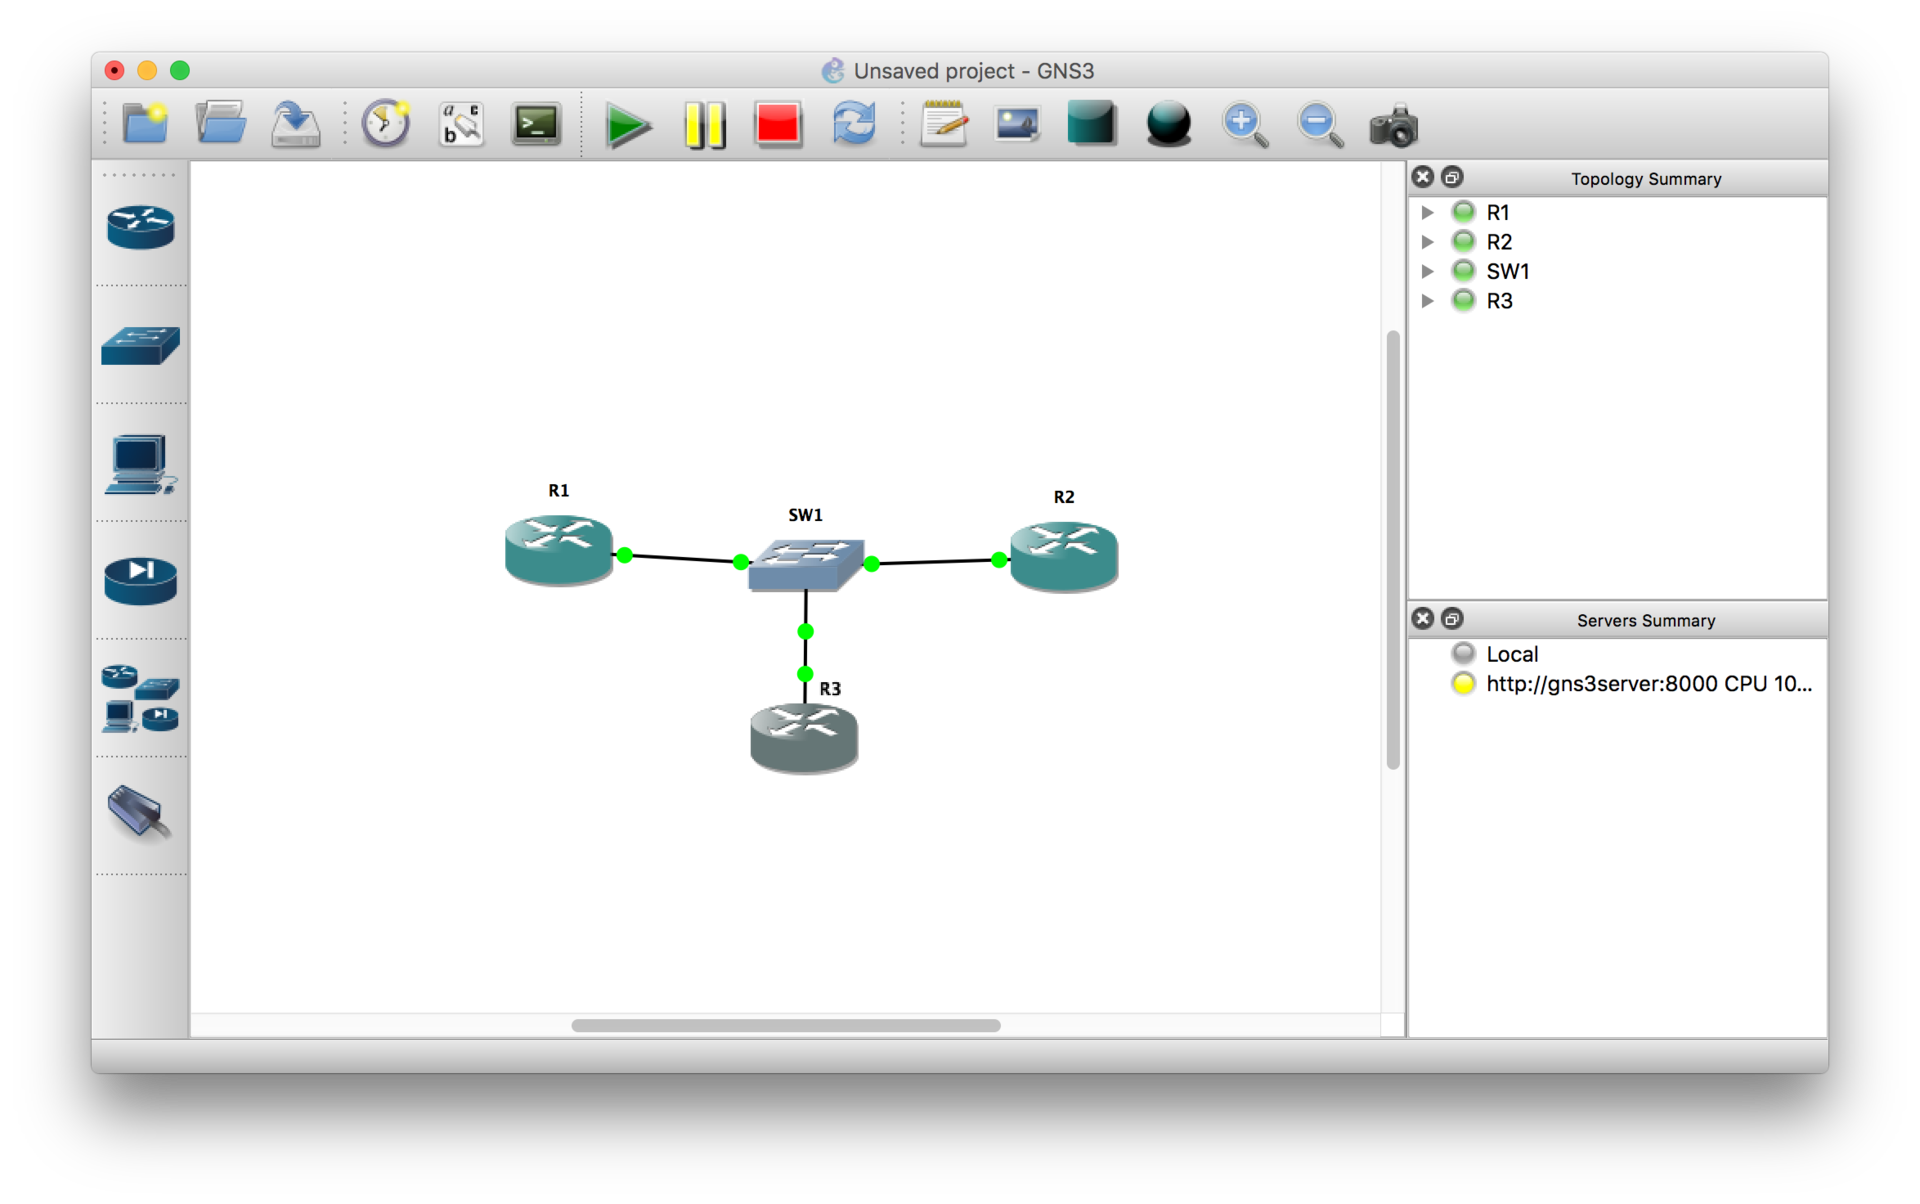The width and height of the screenshot is (1920, 1204).
Task: Start all devices with the green play button
Action: 627,126
